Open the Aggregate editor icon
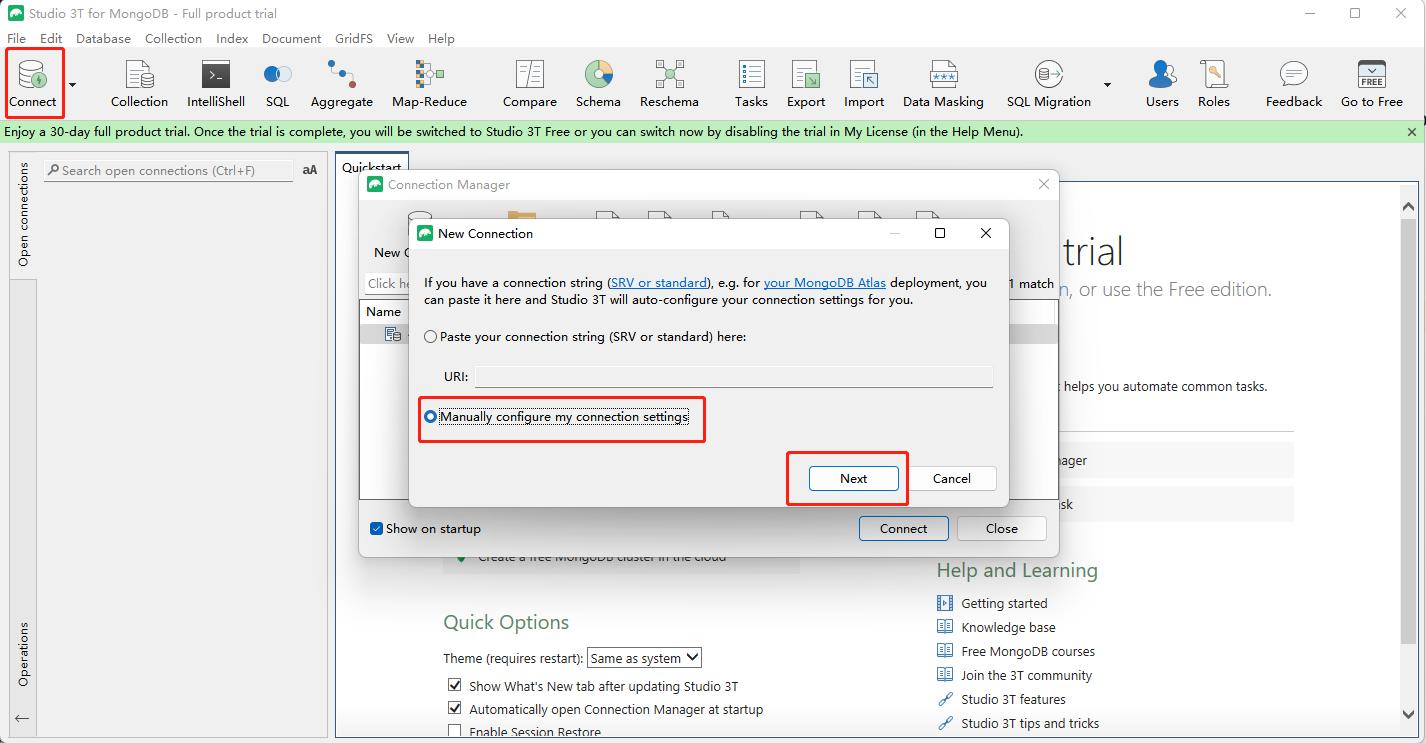This screenshot has height=743, width=1426. tap(341, 83)
